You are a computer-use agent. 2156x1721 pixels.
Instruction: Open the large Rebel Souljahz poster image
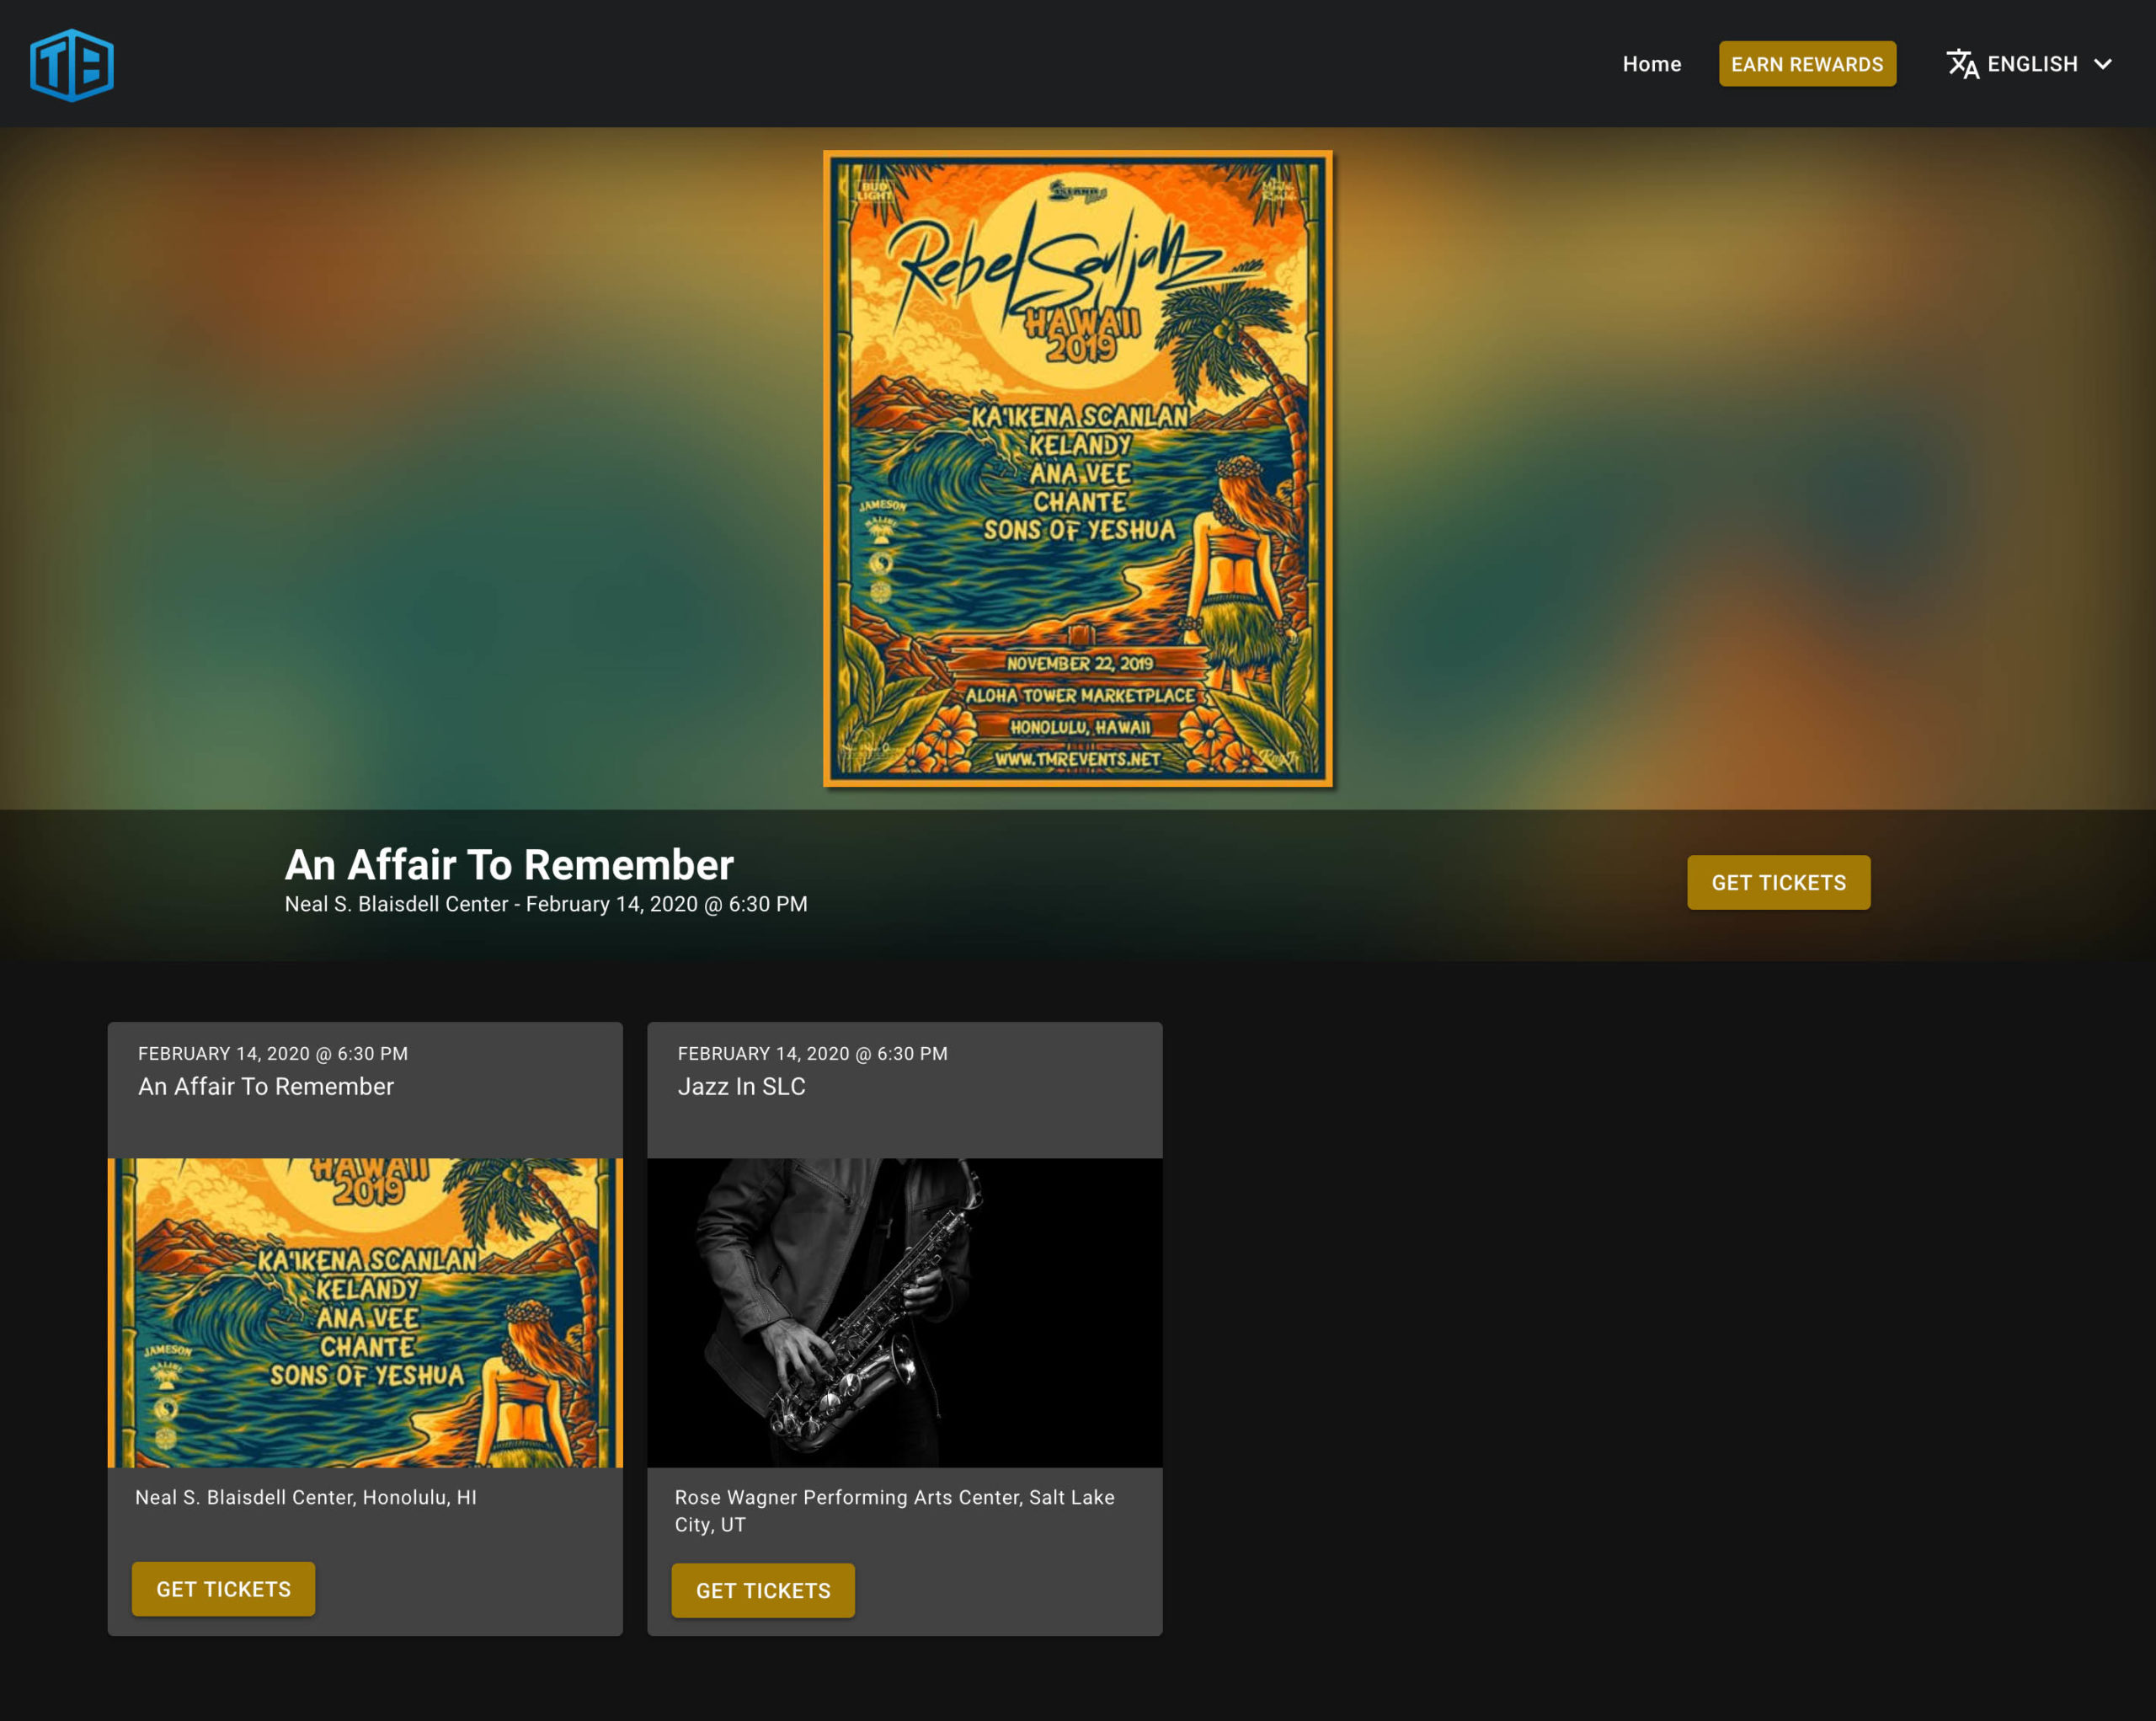1077,468
